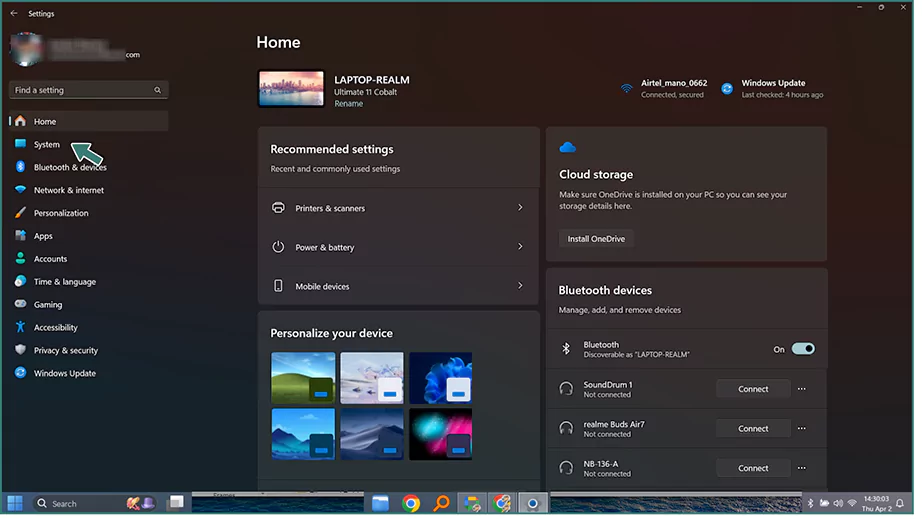Open the Personalization category
Screen dimensions: 922x519
coord(62,215)
